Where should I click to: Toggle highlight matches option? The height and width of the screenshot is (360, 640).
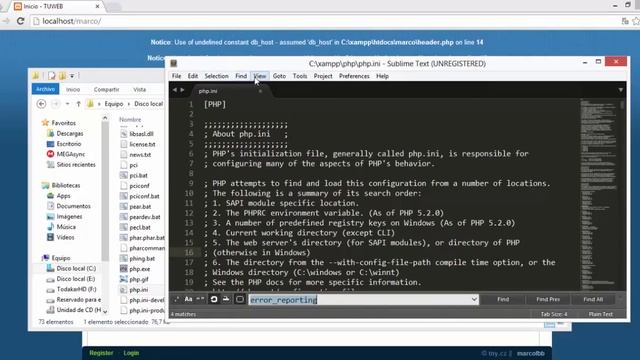click(x=240, y=299)
